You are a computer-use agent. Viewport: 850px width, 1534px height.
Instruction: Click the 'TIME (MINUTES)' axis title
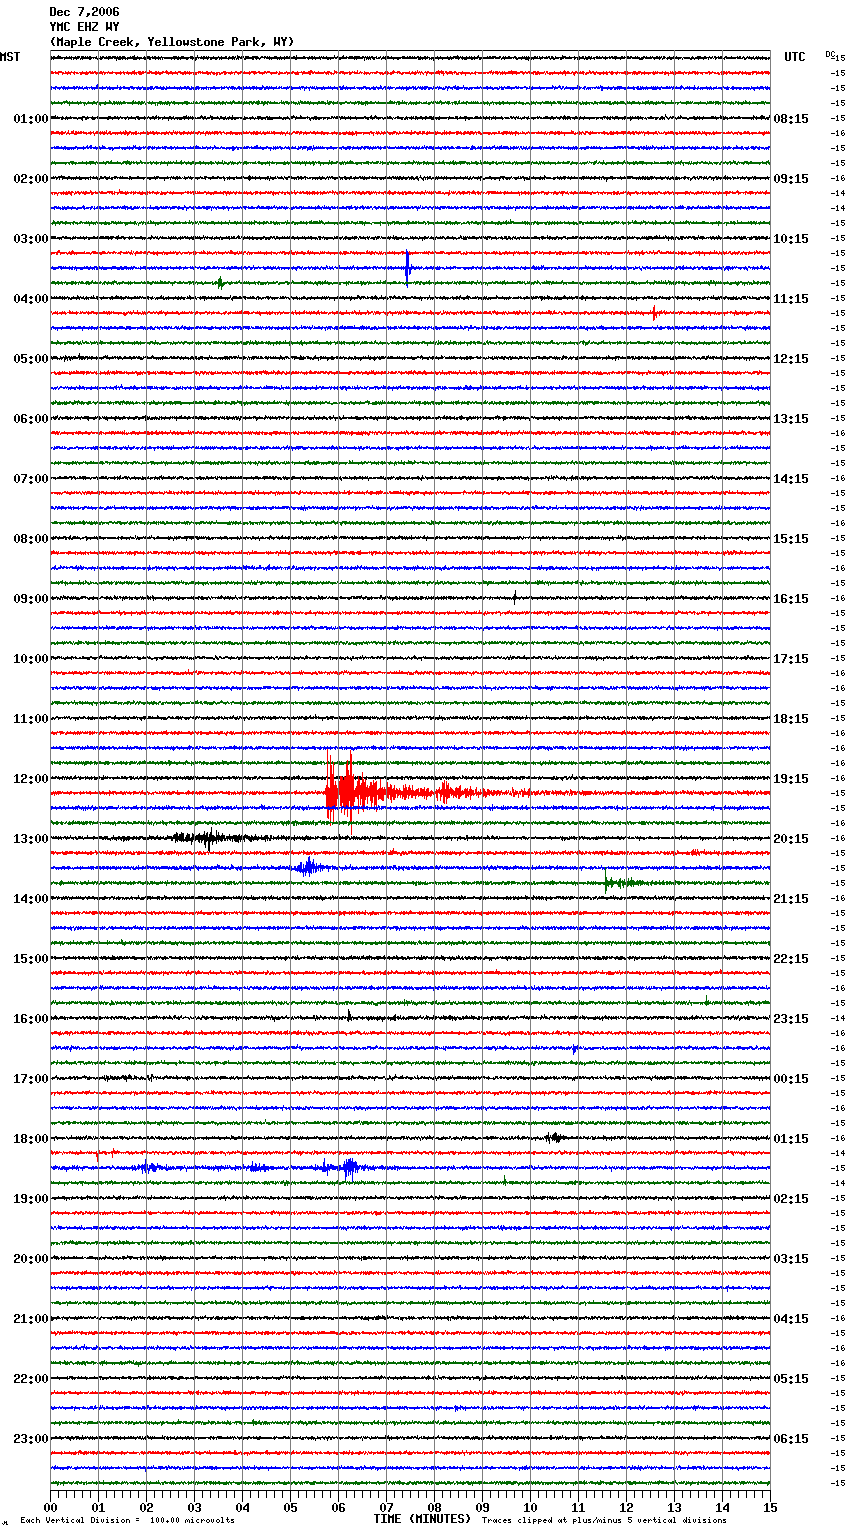pyautogui.click(x=422, y=1519)
